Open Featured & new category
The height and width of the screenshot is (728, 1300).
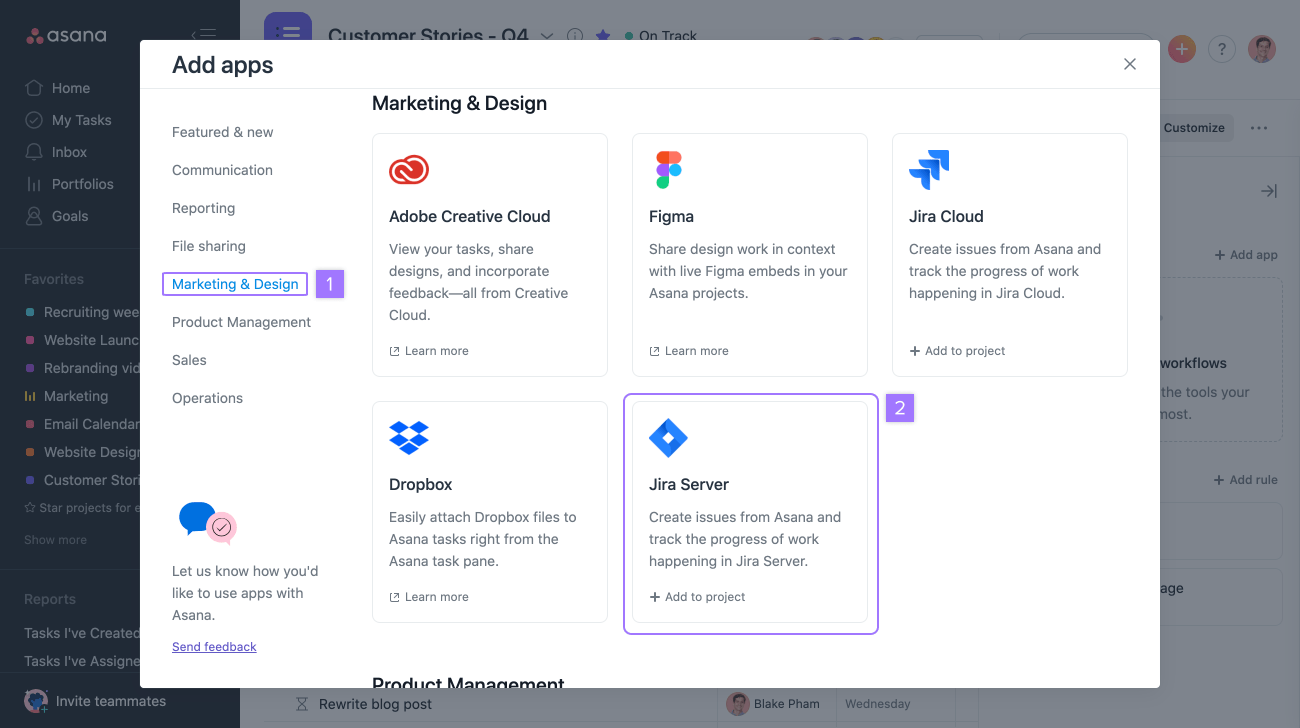click(x=222, y=132)
